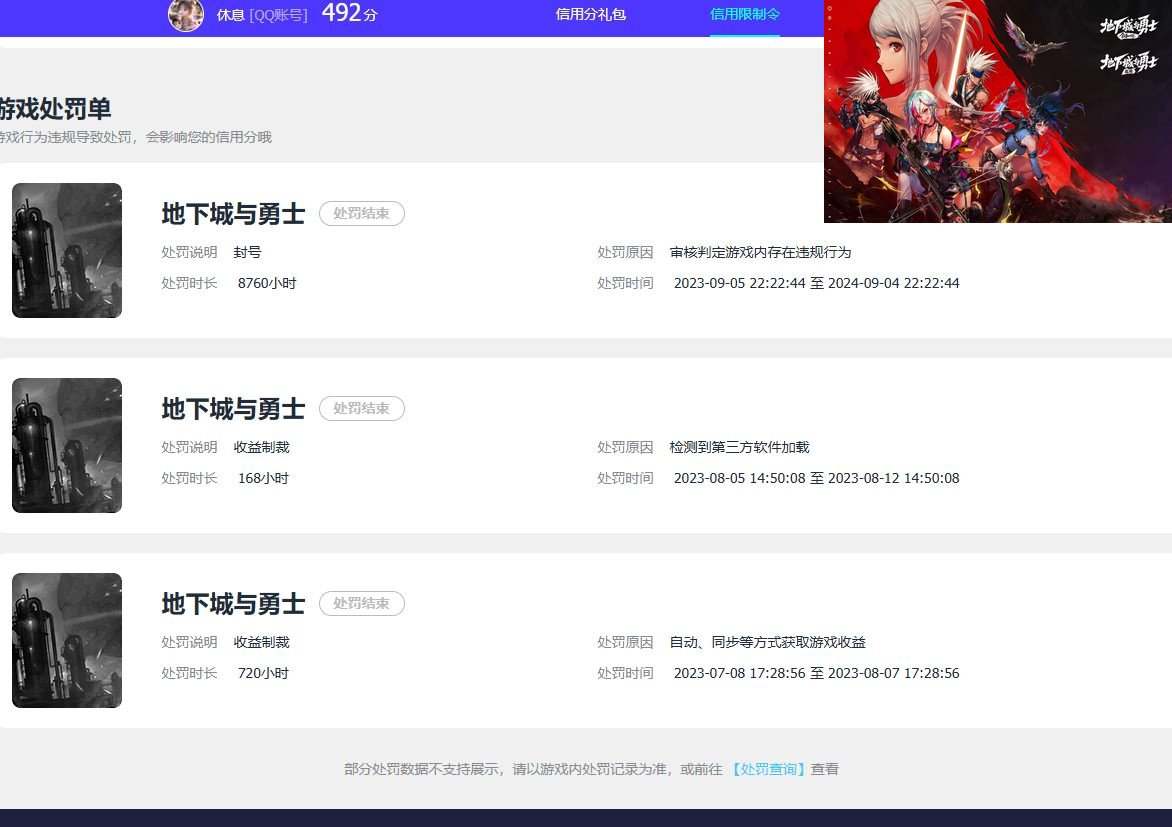Select the 168小时 duration value

click(x=263, y=479)
